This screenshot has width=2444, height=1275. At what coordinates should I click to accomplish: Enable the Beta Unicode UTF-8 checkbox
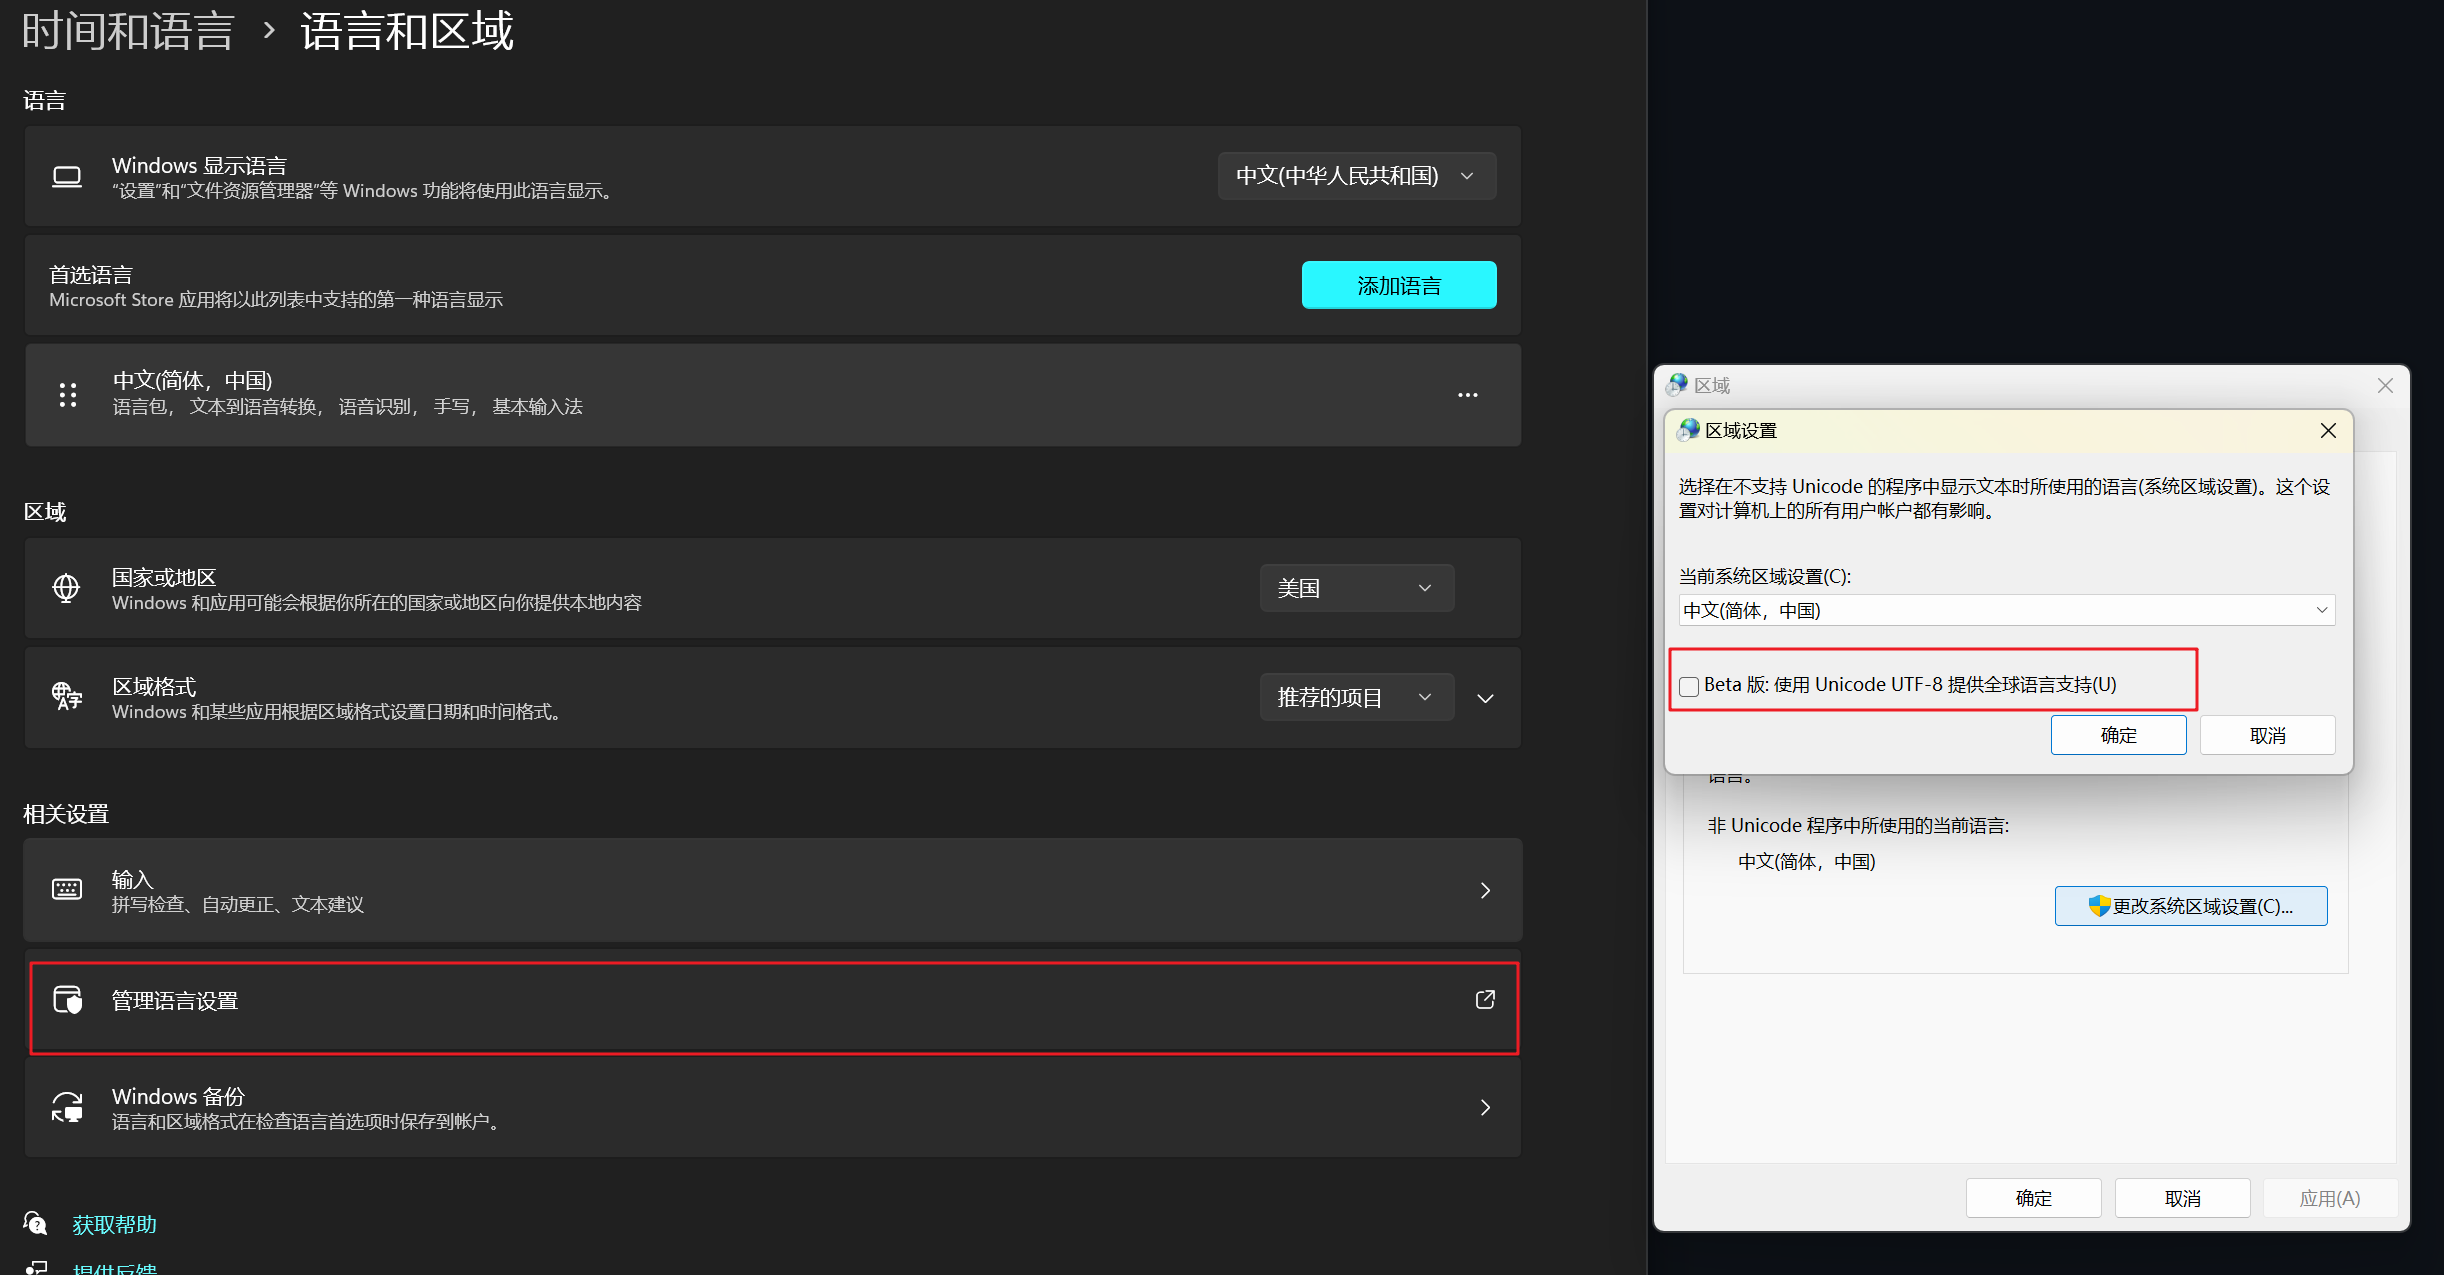(1689, 686)
